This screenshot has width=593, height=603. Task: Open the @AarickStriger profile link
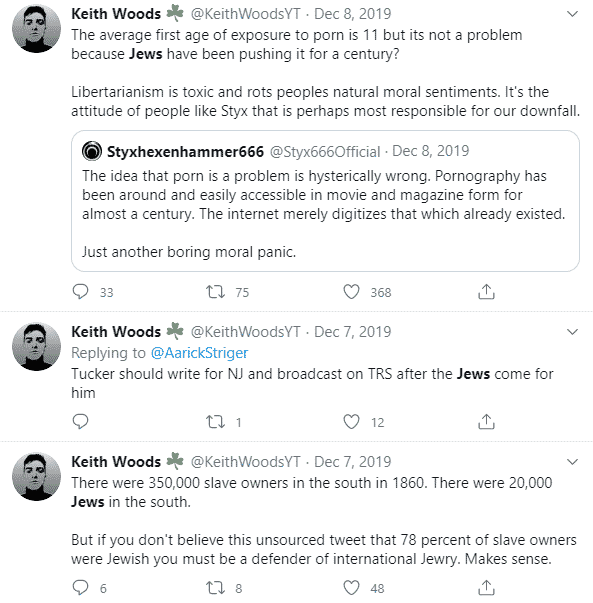click(x=199, y=353)
